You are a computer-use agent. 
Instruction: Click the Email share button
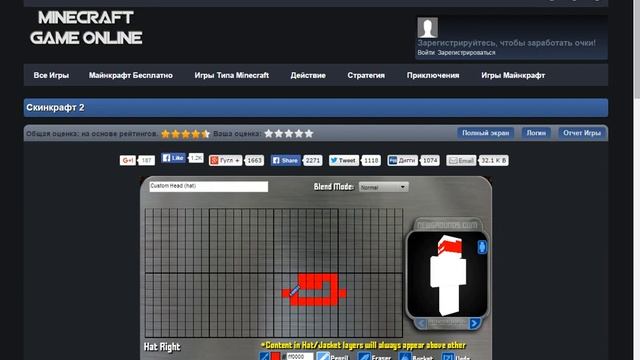461,160
